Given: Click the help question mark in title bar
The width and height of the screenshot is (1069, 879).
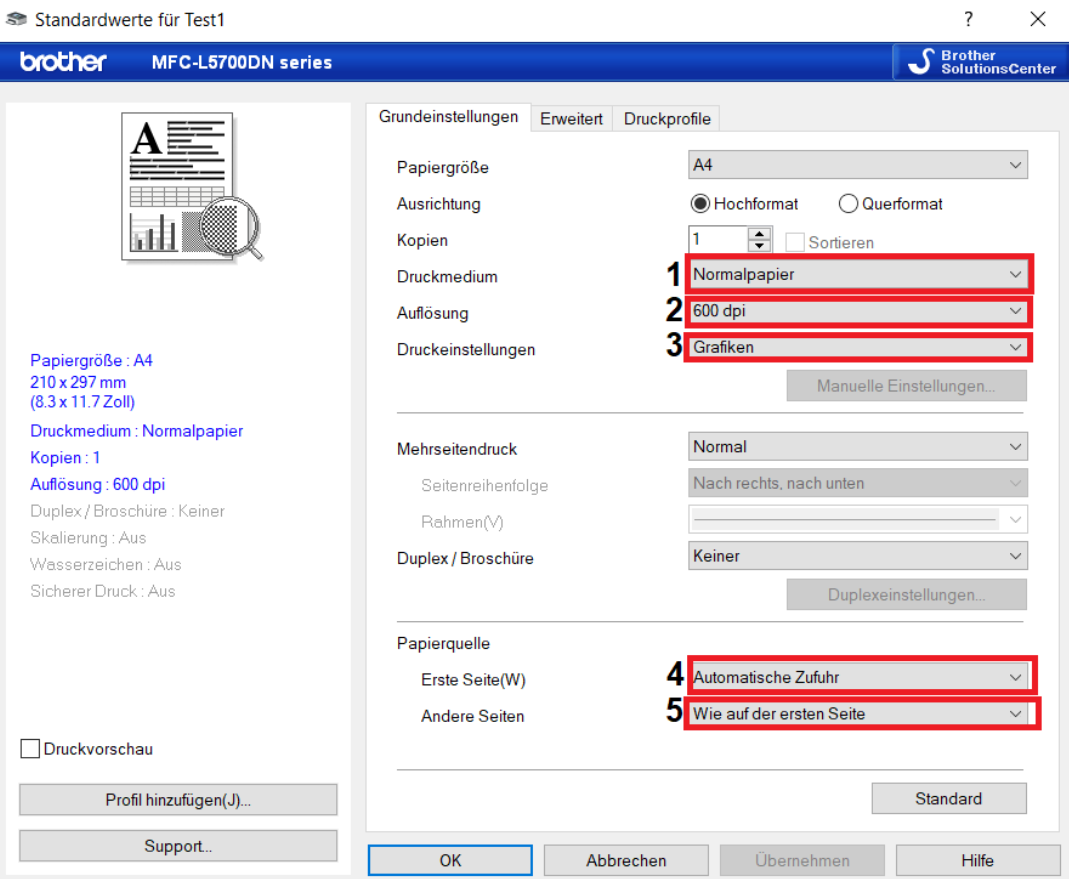Looking at the screenshot, I should [x=968, y=19].
